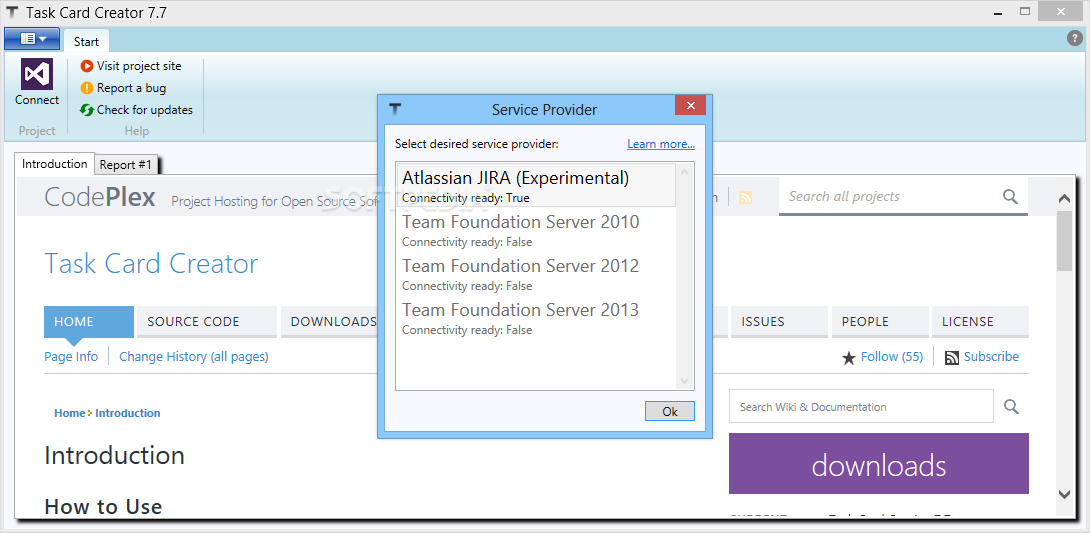1090x533 pixels.
Task: Open the help question mark icon
Action: click(x=1074, y=39)
